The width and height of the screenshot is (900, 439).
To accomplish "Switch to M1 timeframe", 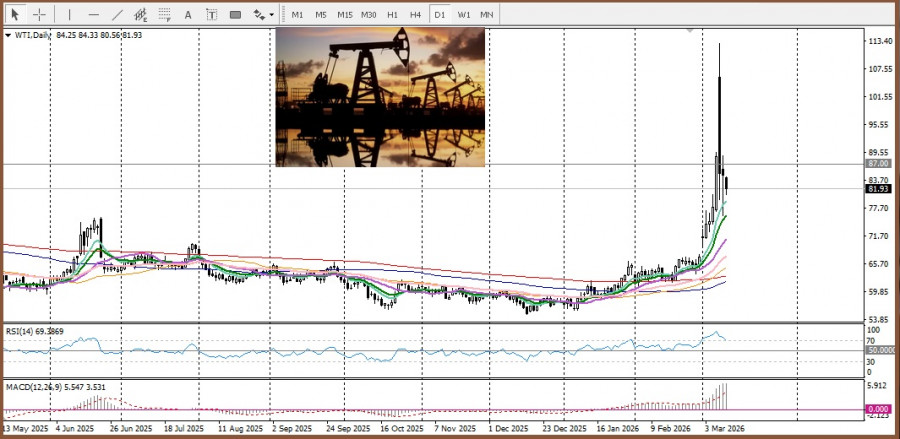I will pos(297,15).
